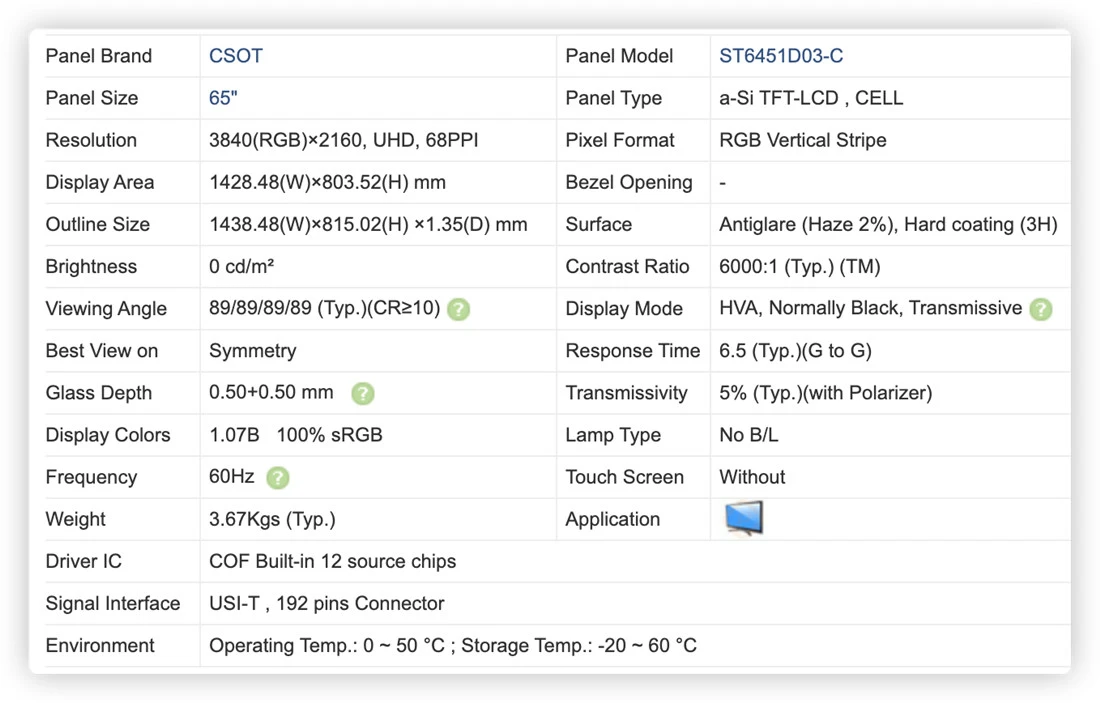
Task: Open the help icon beside Glass Depth
Action: (x=363, y=394)
